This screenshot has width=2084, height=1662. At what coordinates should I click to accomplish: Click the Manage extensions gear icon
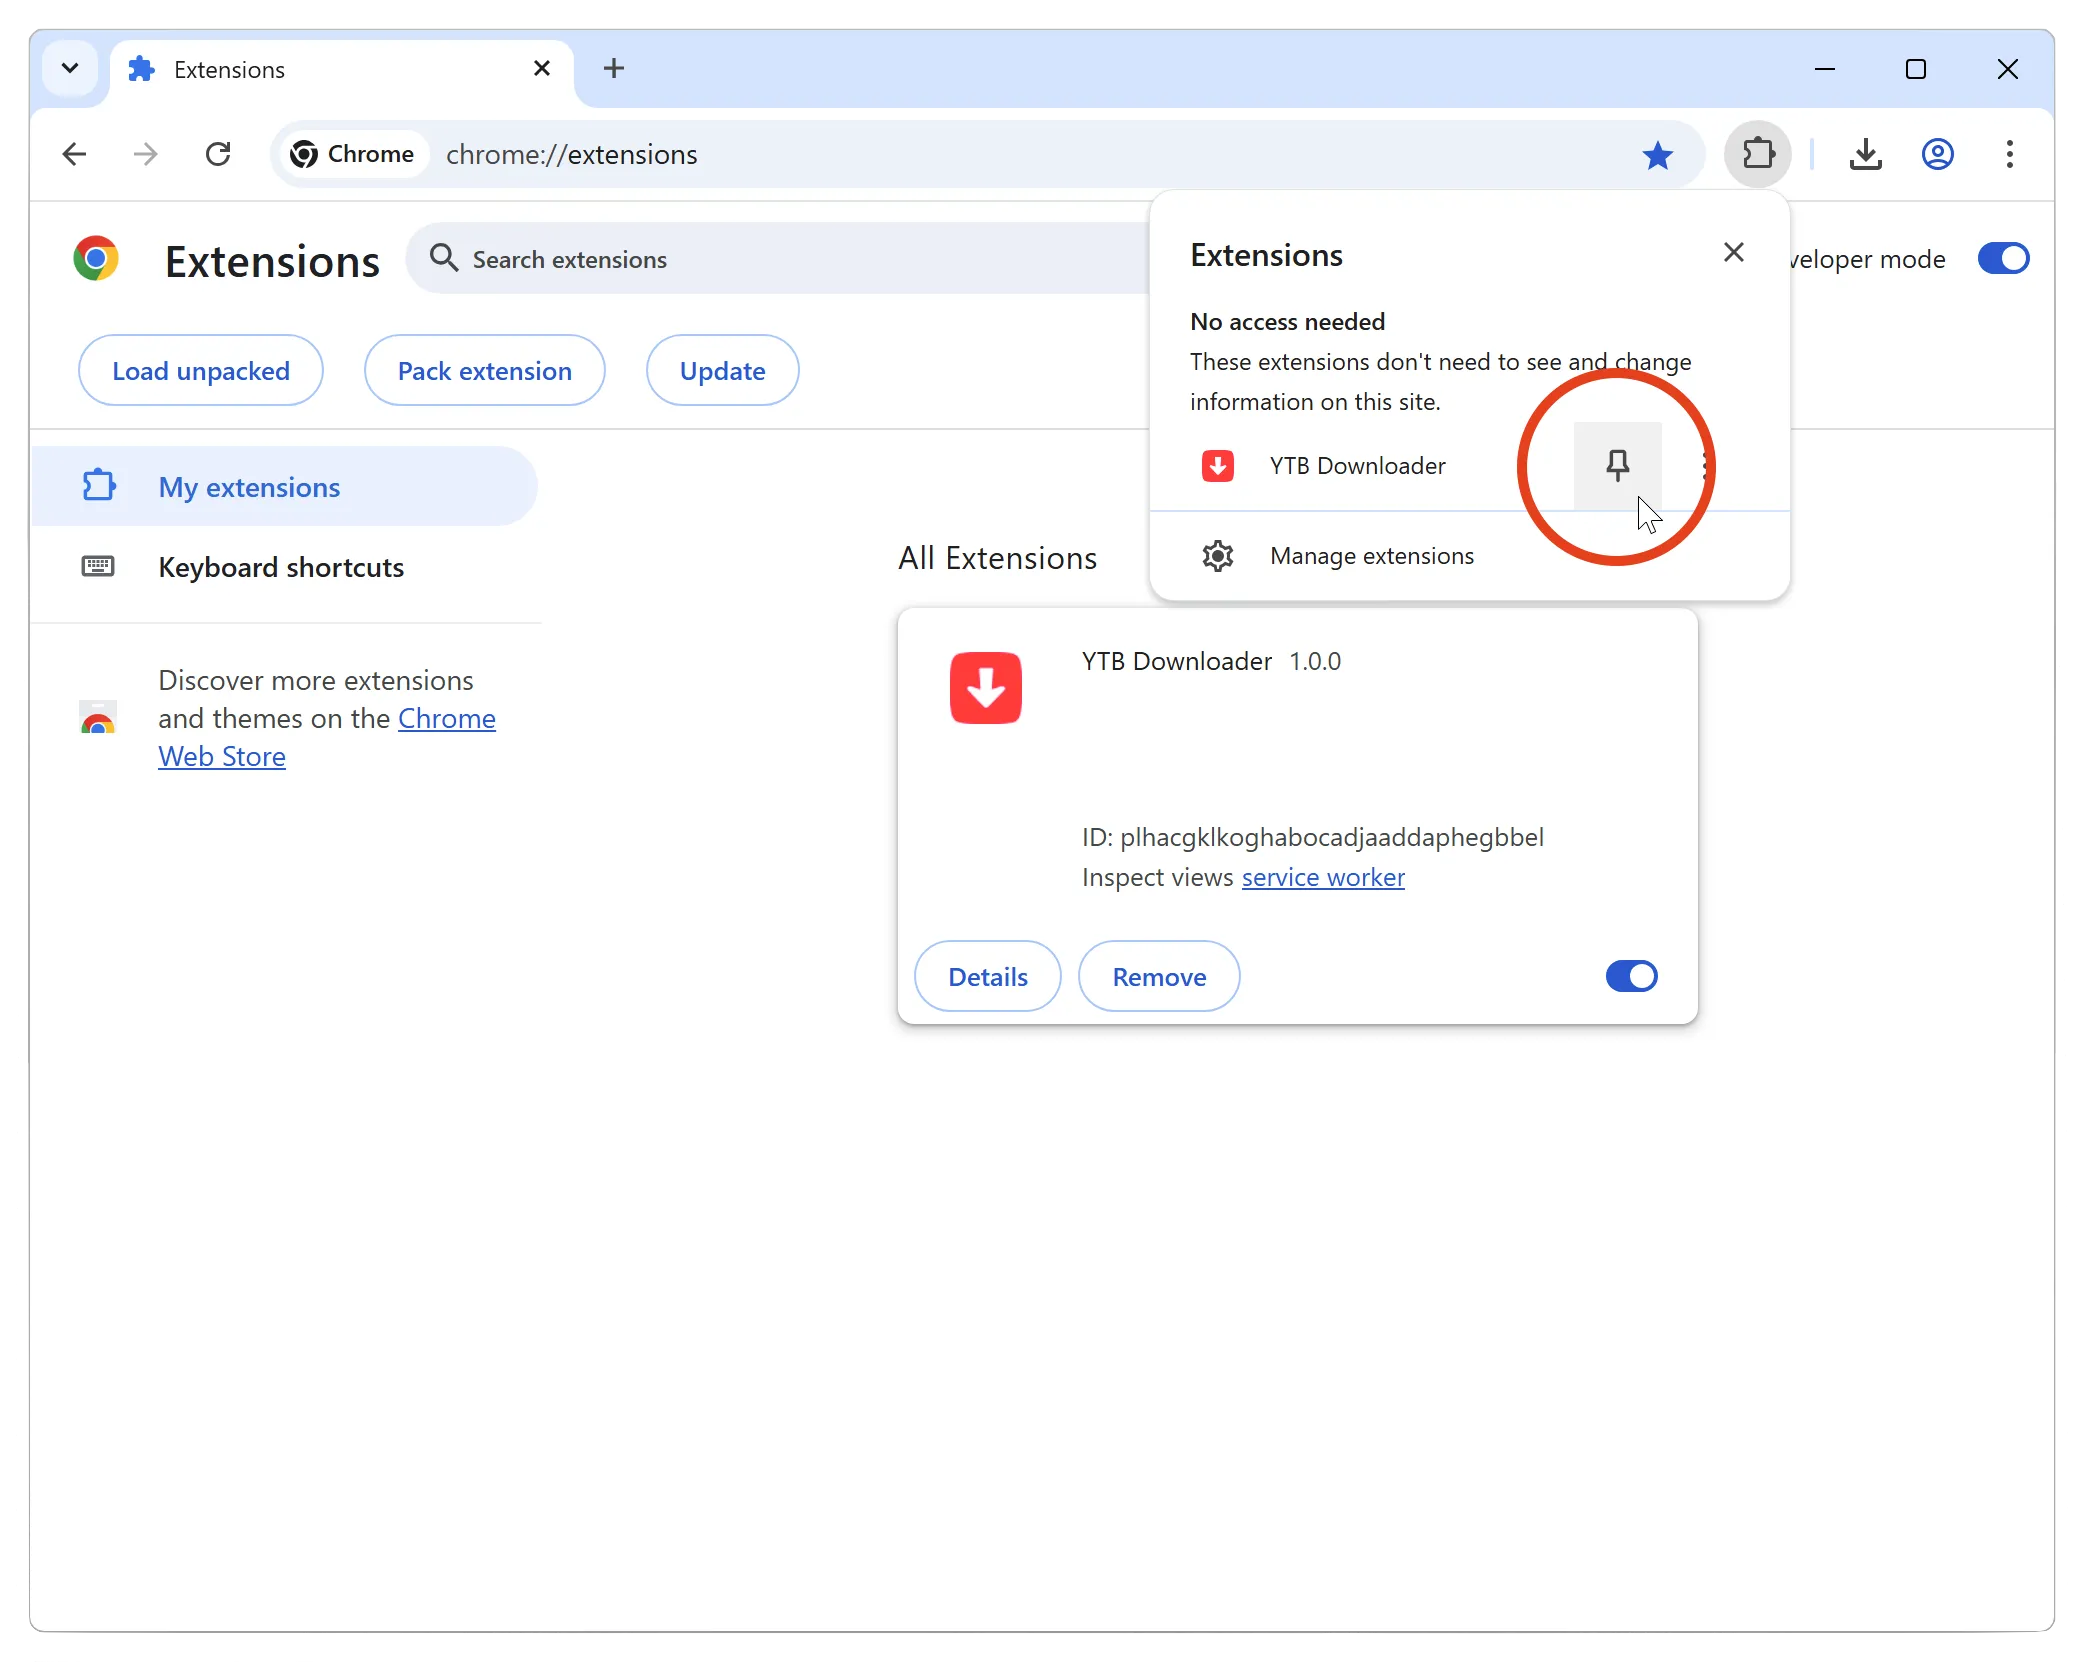1217,556
